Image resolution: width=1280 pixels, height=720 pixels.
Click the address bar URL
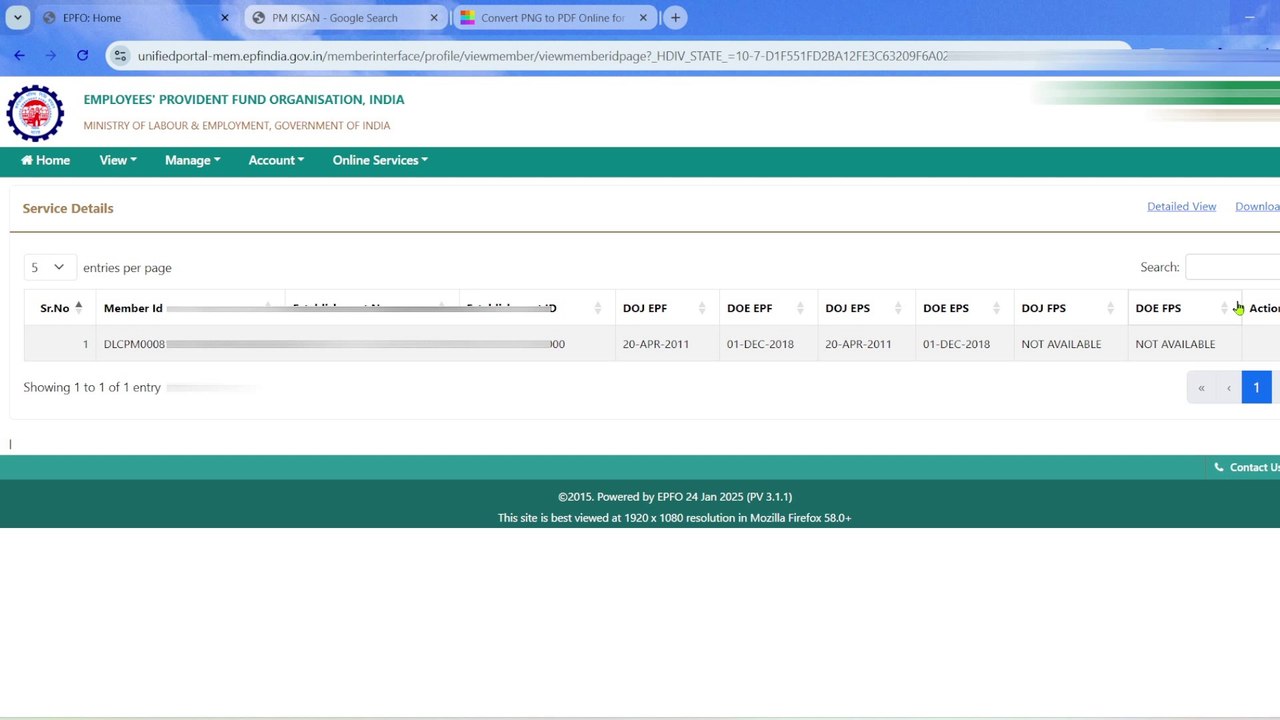click(543, 56)
